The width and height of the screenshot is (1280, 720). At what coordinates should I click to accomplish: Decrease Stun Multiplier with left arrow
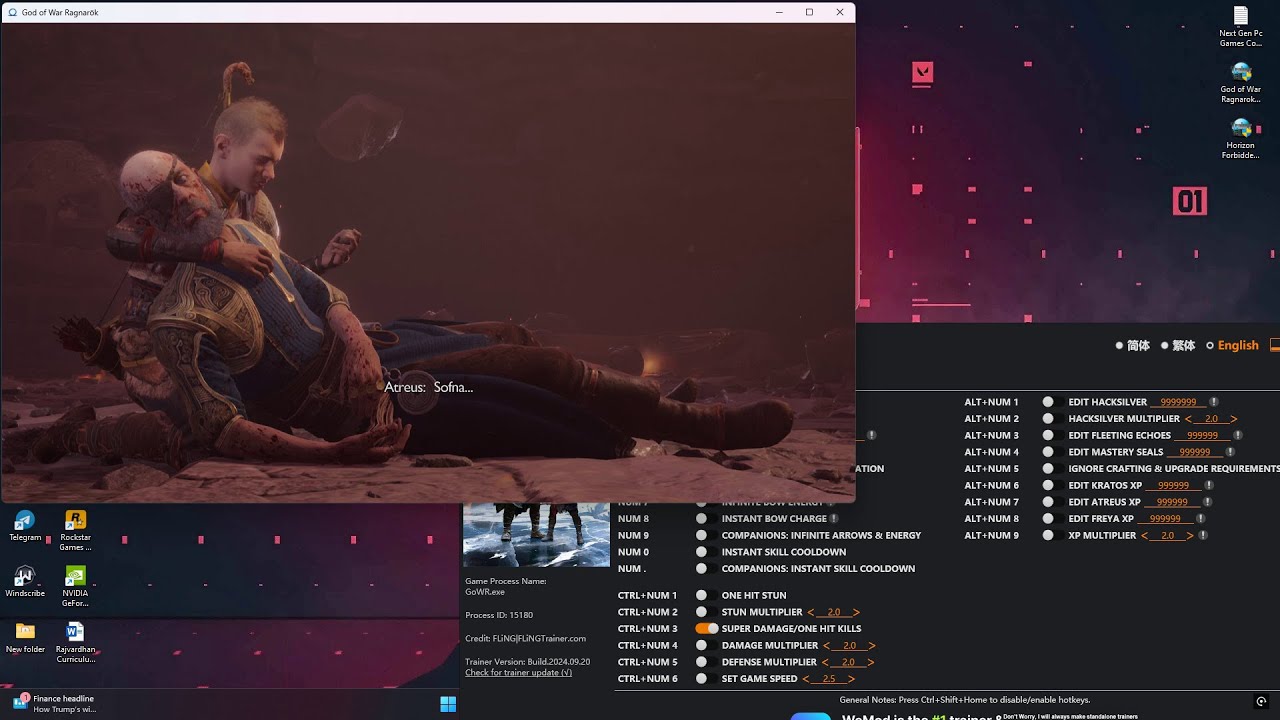811,612
